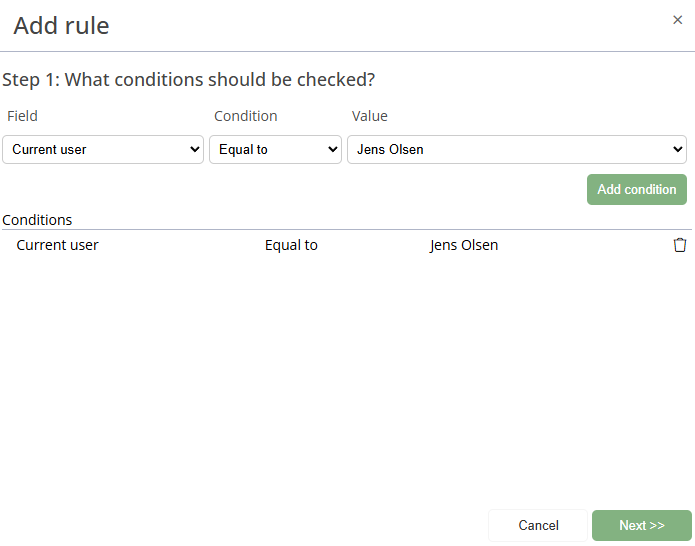
Task: Proceed with the Next >> button
Action: 641,526
